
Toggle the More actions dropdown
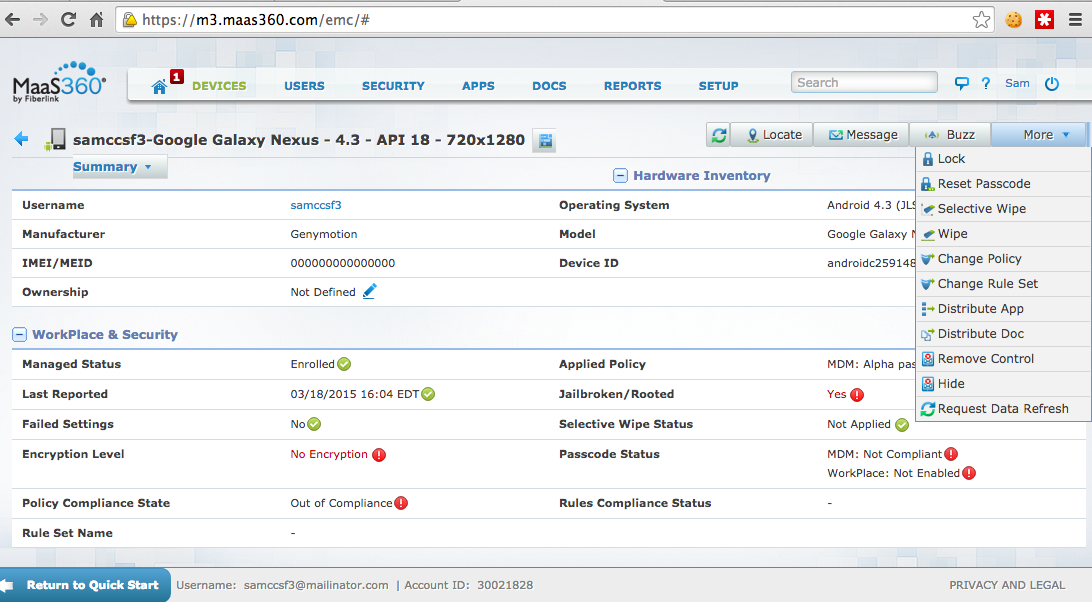pos(1038,135)
